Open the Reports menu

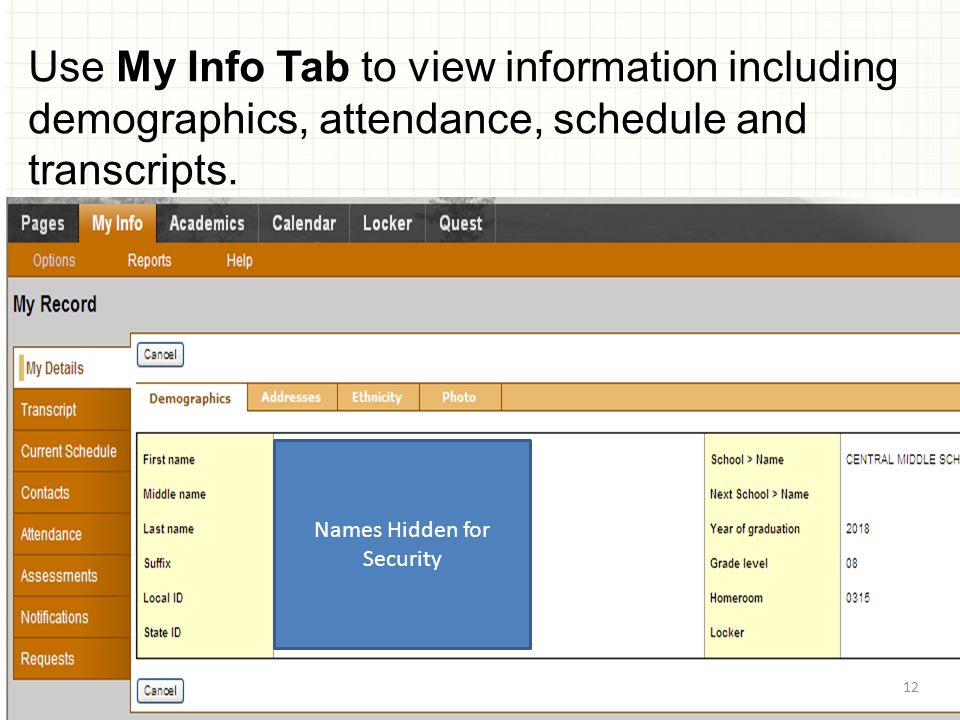click(x=149, y=260)
